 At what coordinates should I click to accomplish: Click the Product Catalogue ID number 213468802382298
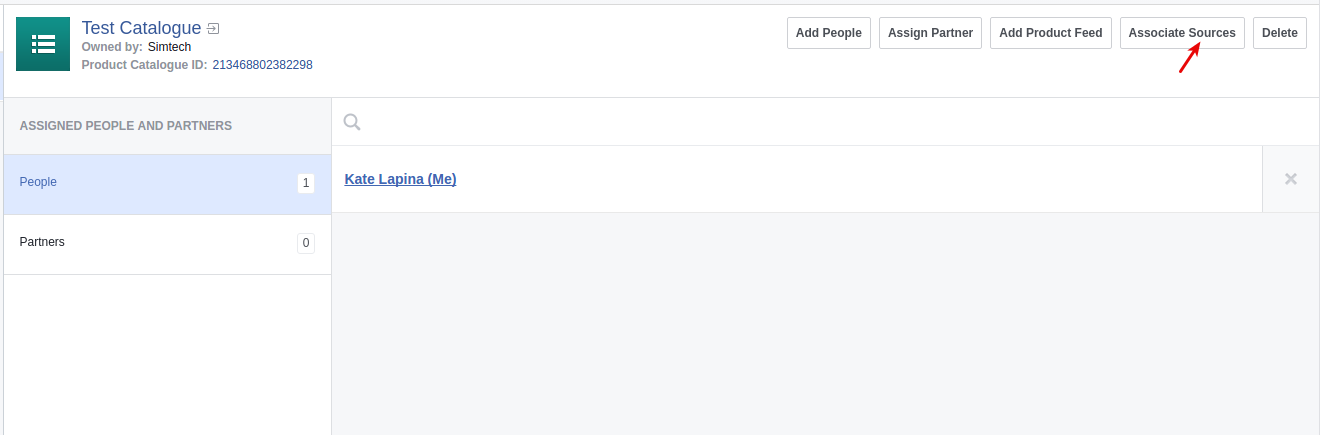[263, 65]
